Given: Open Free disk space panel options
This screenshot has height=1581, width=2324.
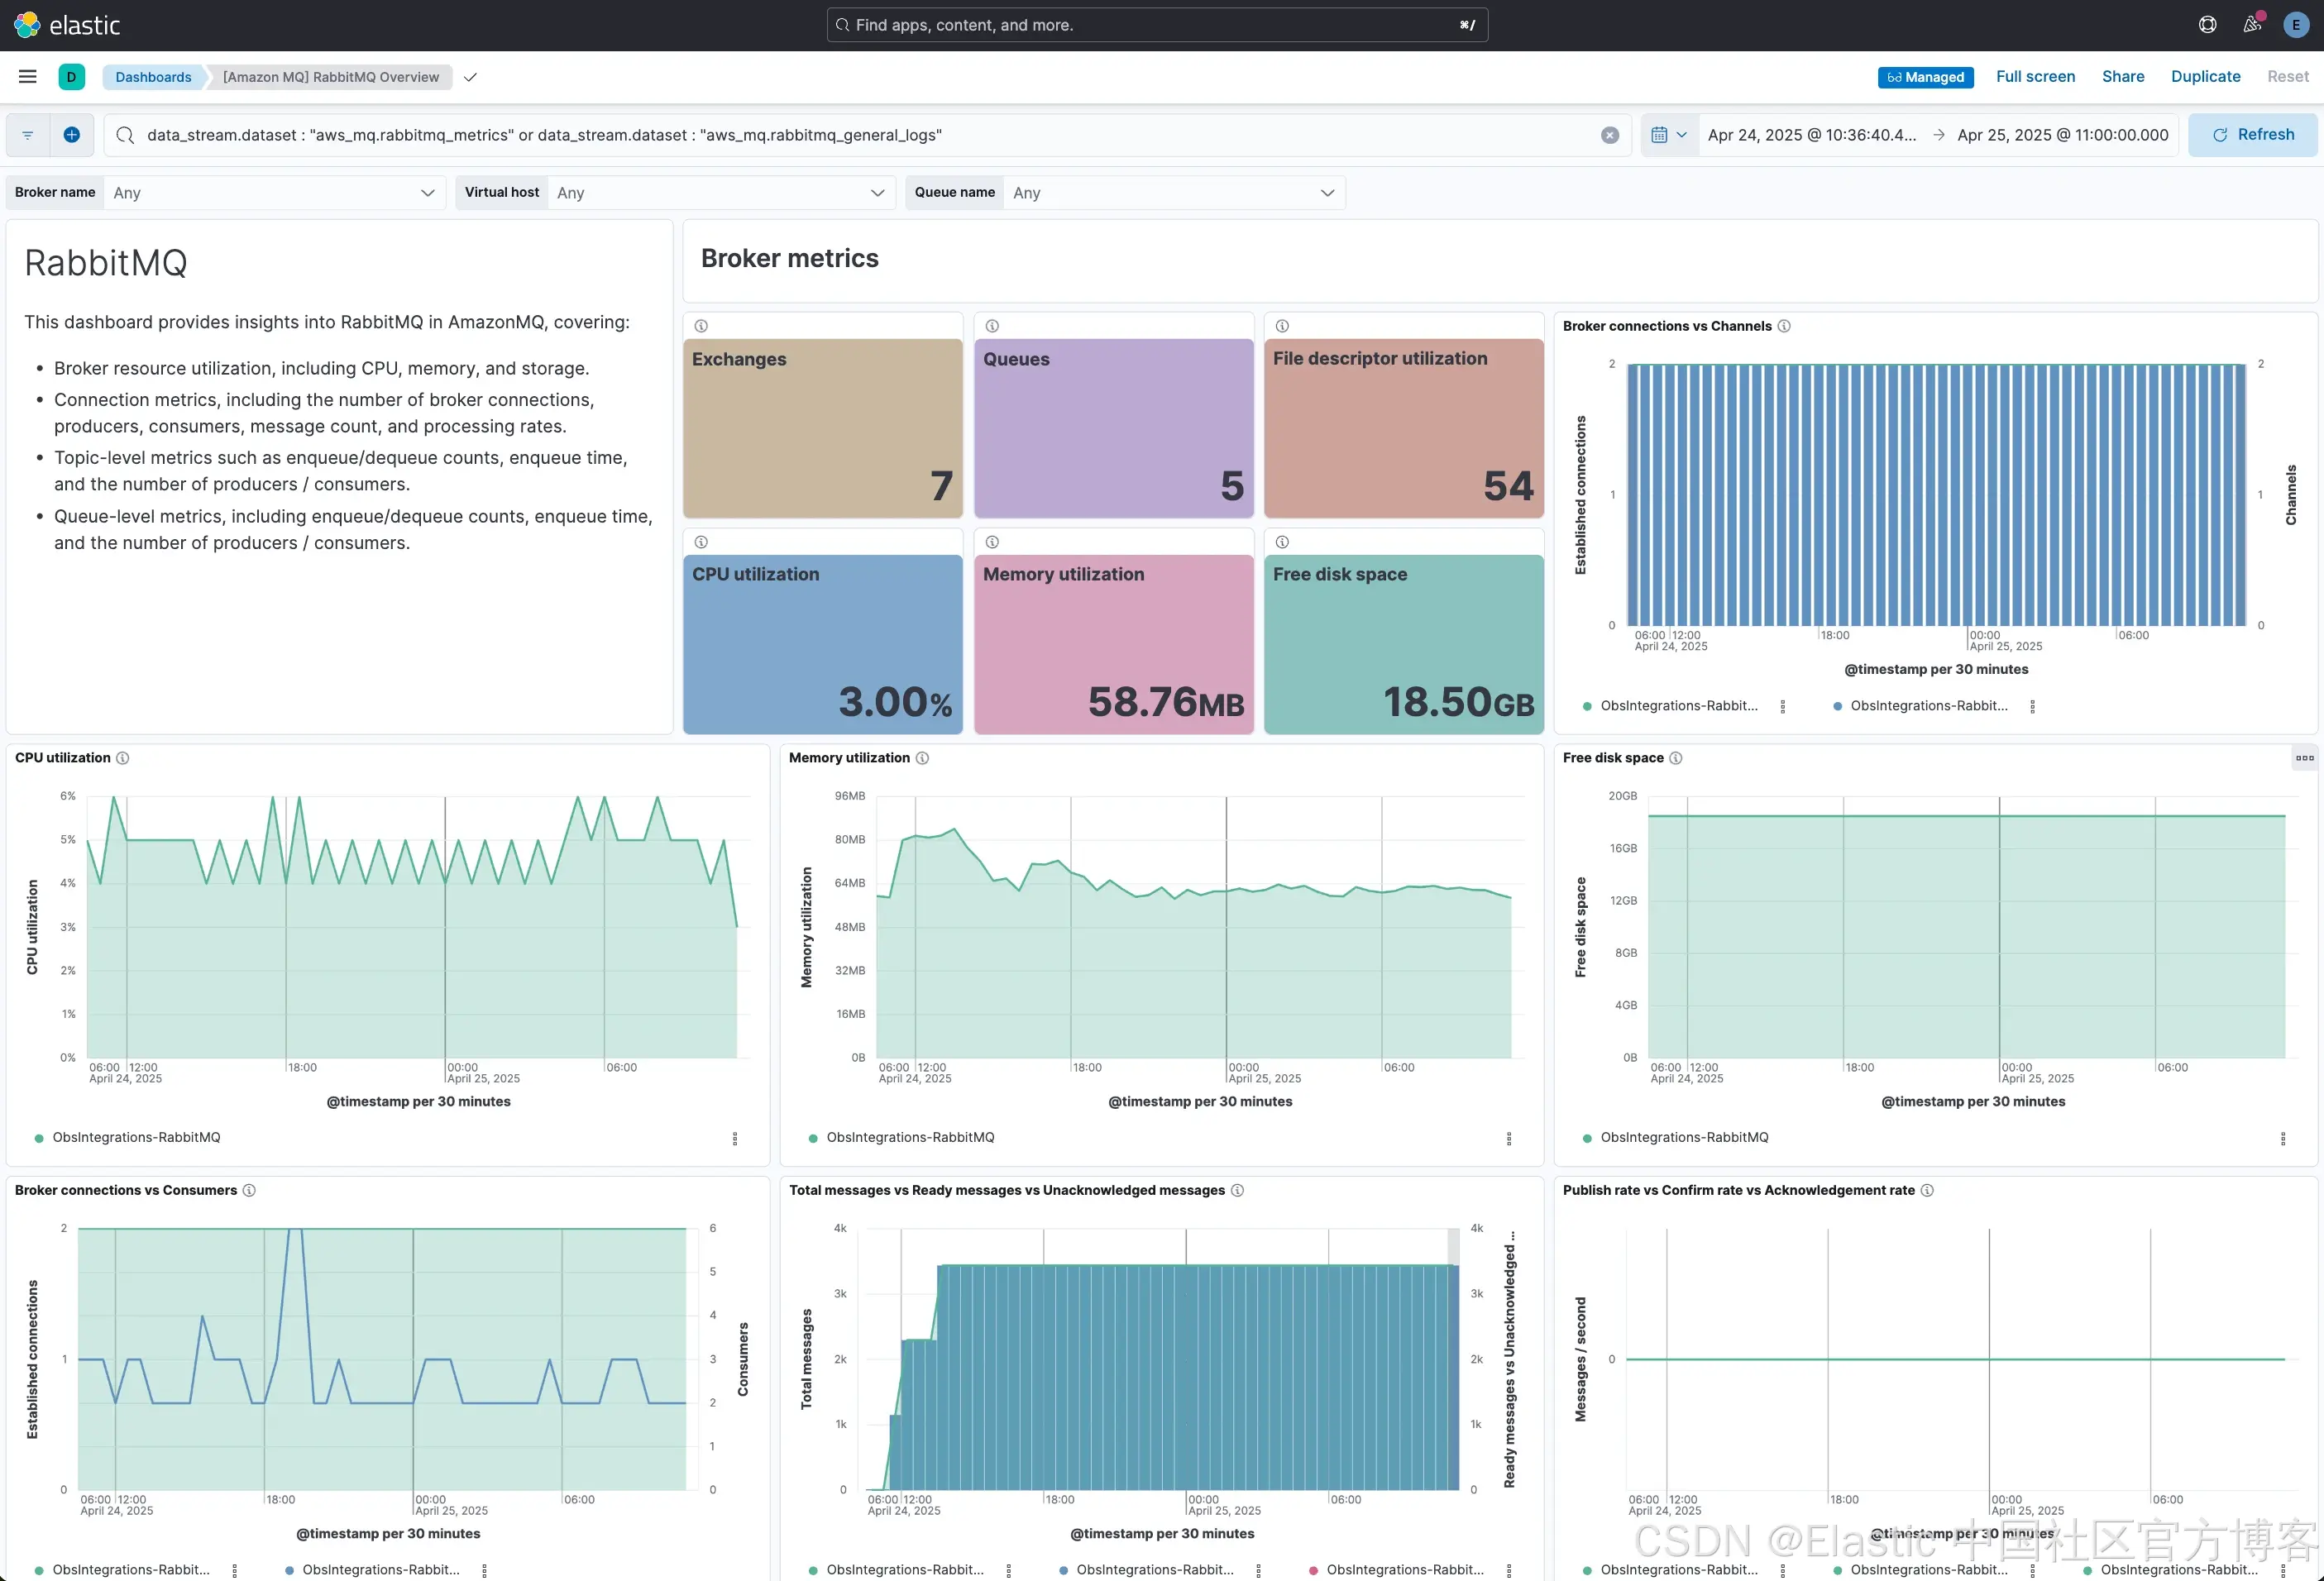Looking at the screenshot, I should [2304, 758].
